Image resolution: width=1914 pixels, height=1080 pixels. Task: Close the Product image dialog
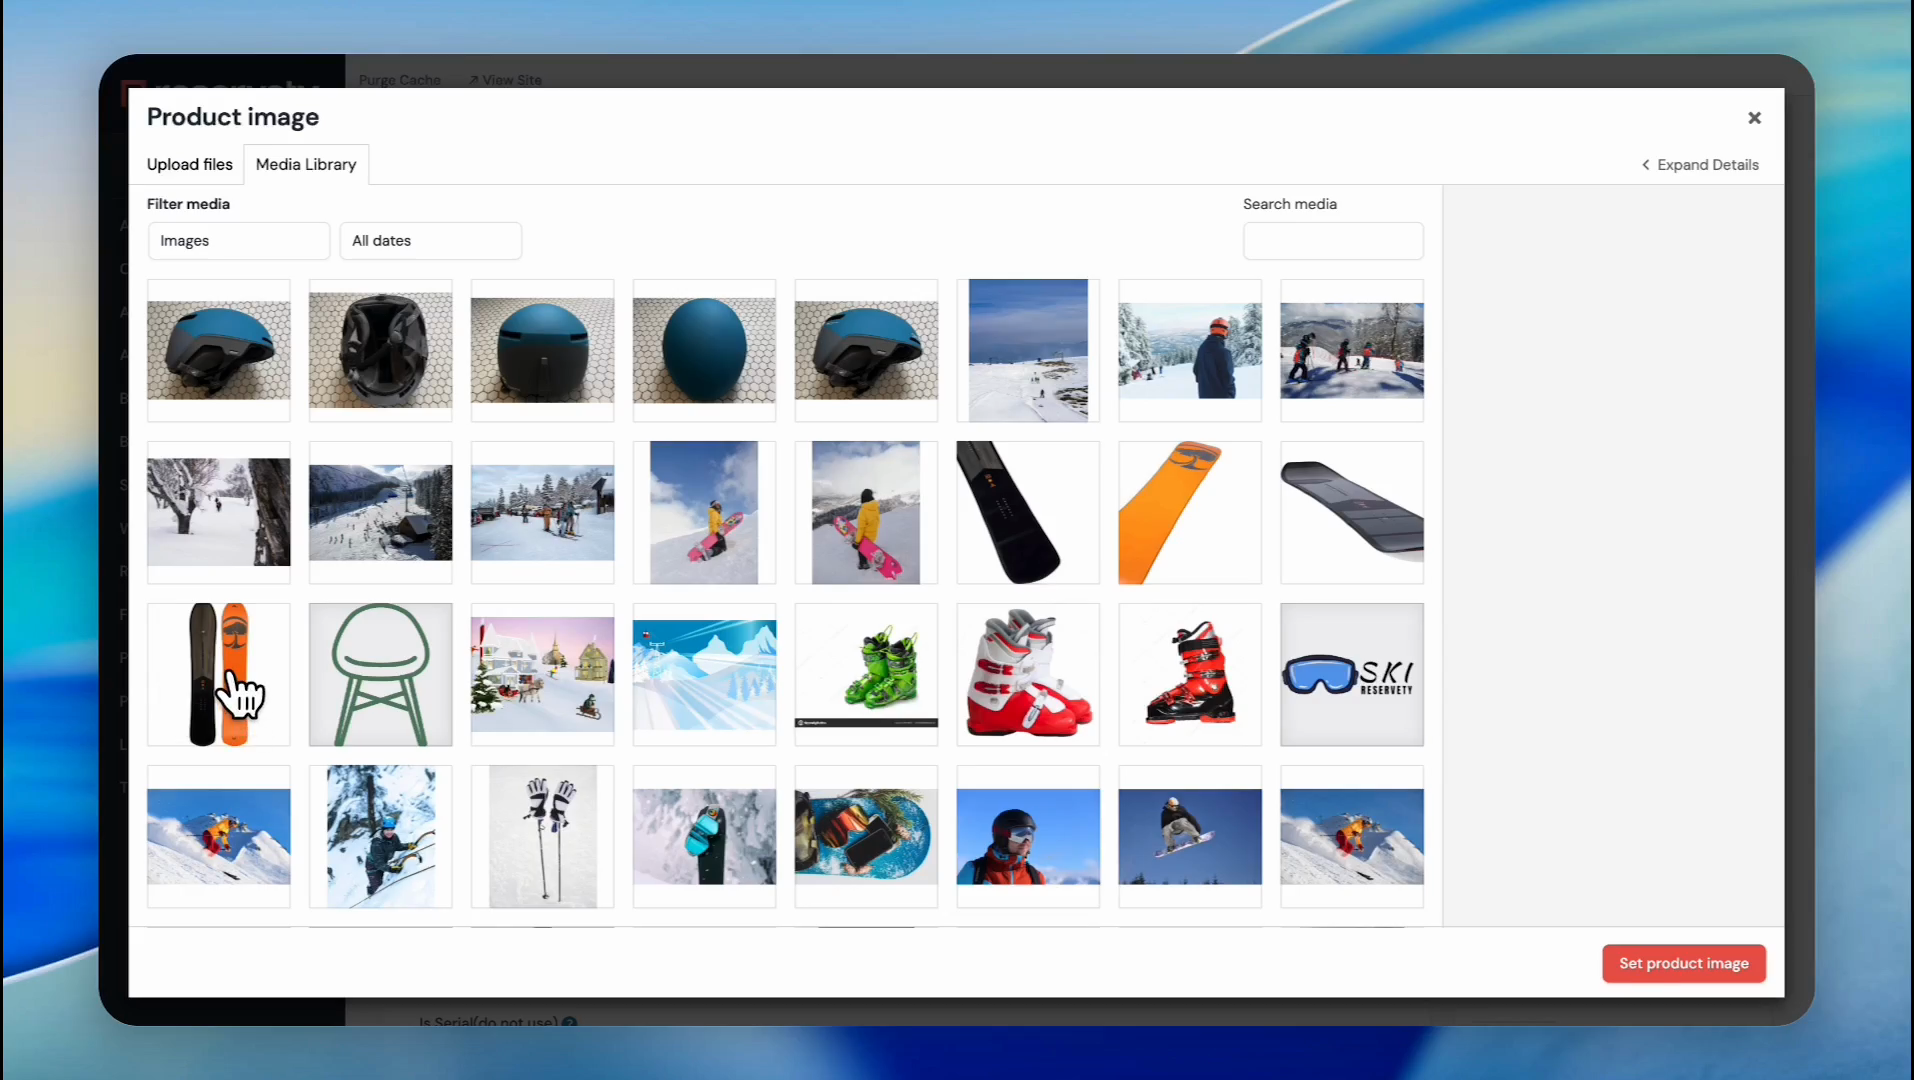tap(1754, 118)
